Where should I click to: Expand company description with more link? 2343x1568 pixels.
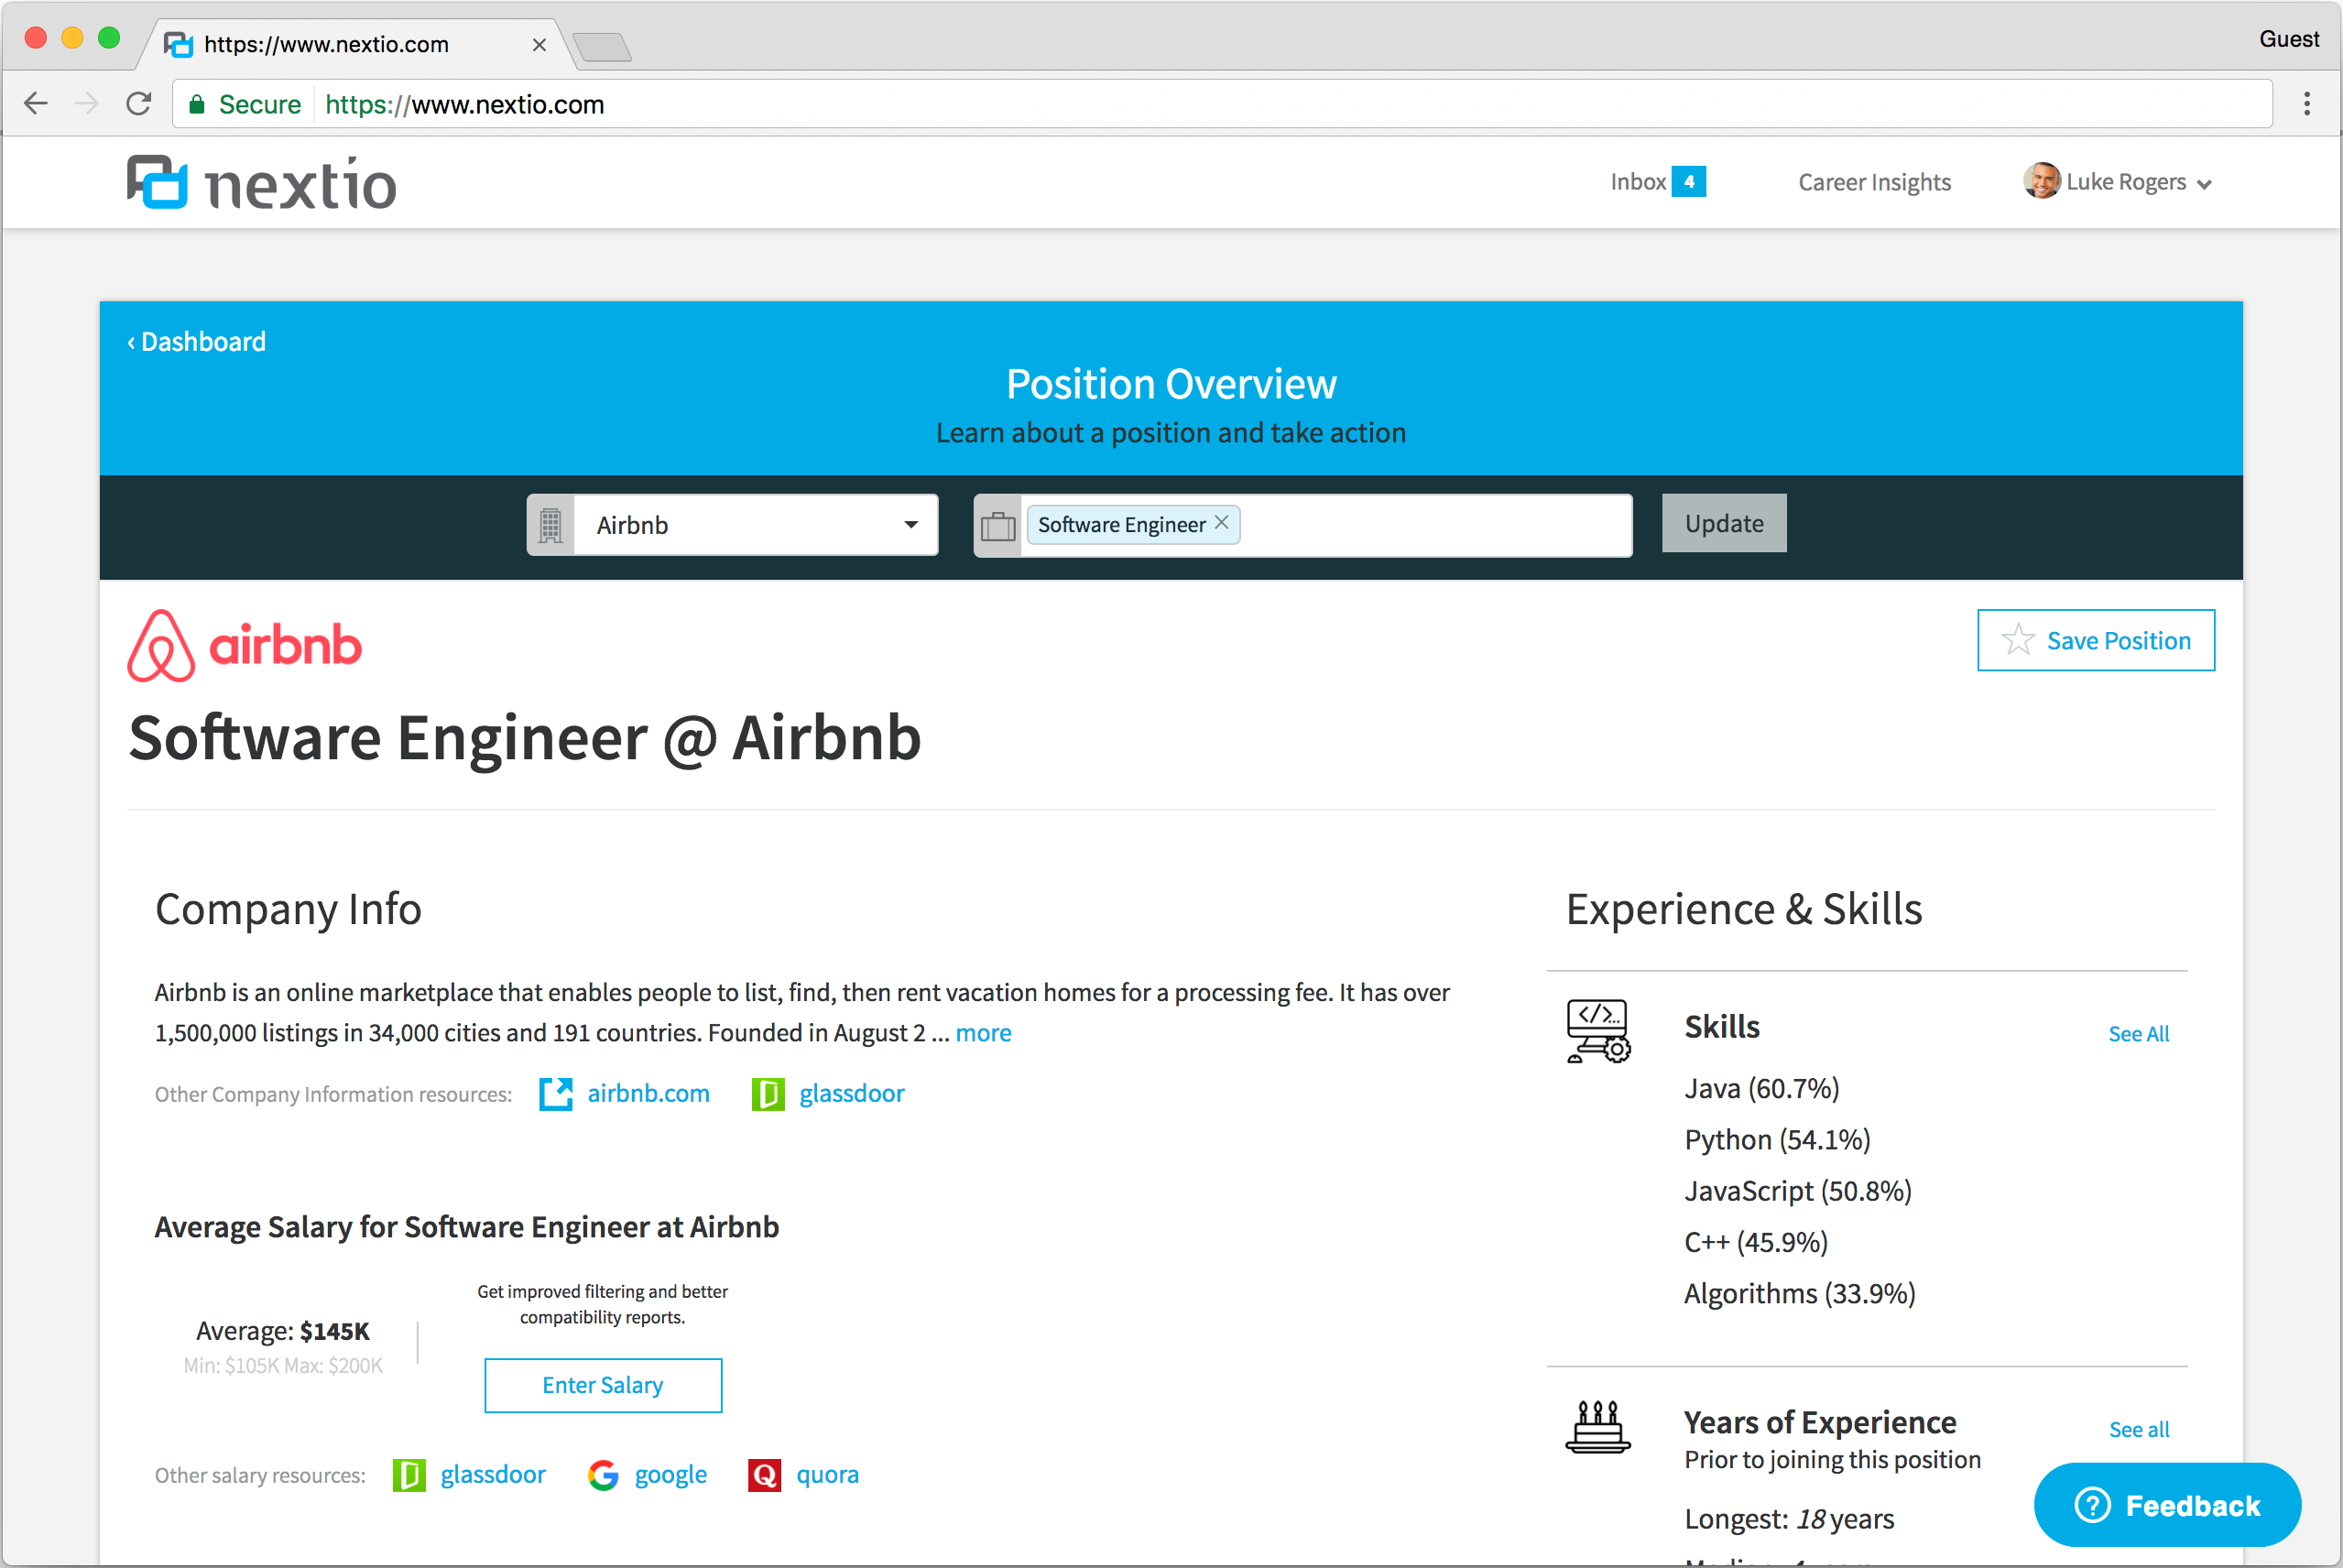982,1033
